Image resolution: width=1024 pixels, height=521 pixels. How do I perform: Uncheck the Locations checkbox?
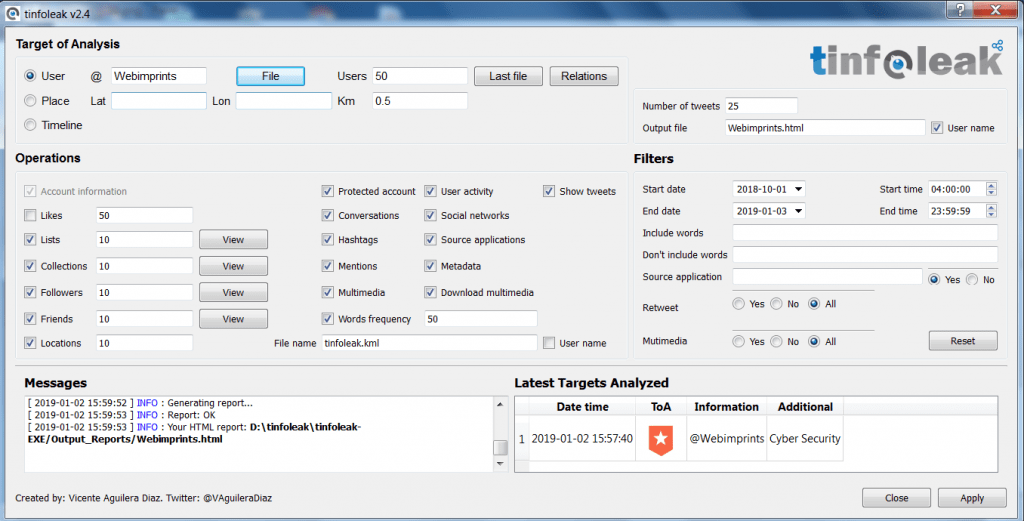[30, 343]
